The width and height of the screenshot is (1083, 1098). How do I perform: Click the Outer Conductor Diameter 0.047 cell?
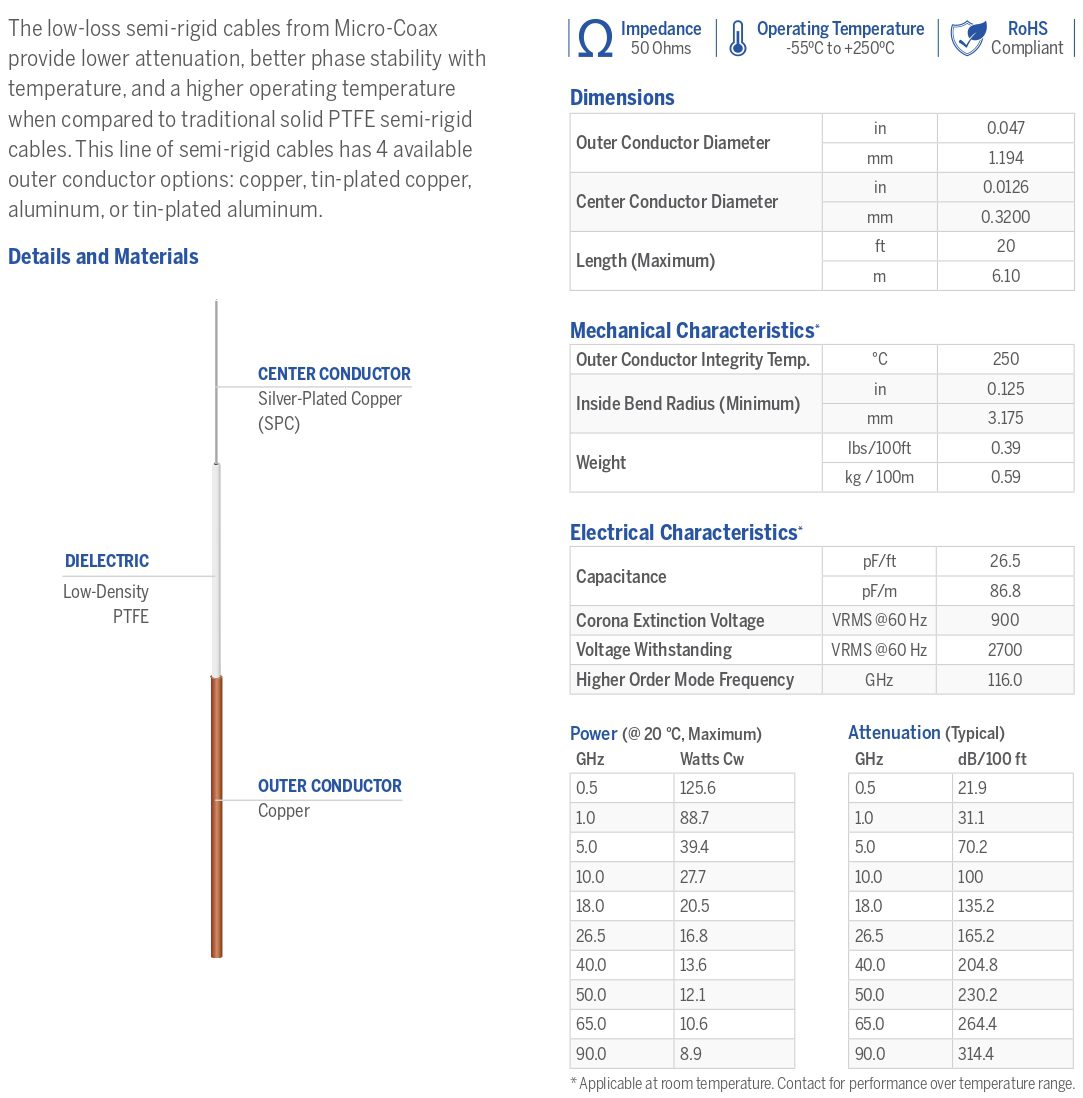coord(1005,128)
